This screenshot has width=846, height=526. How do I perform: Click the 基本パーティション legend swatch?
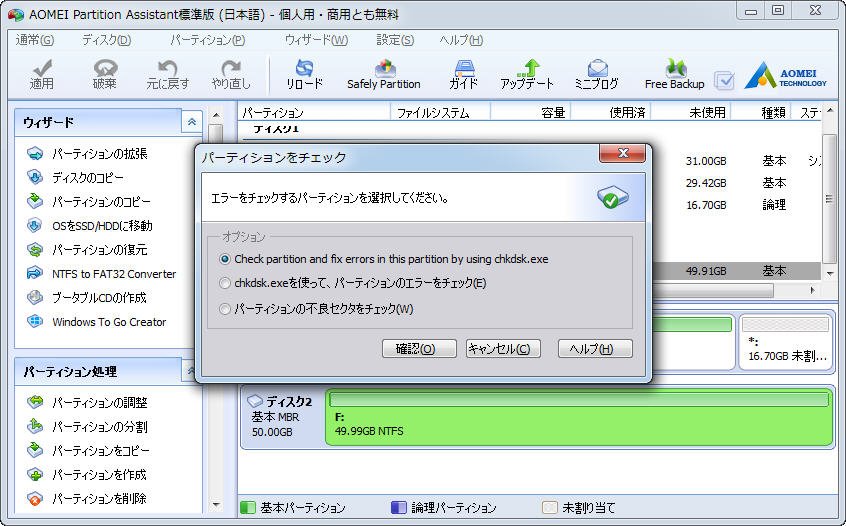(x=248, y=508)
